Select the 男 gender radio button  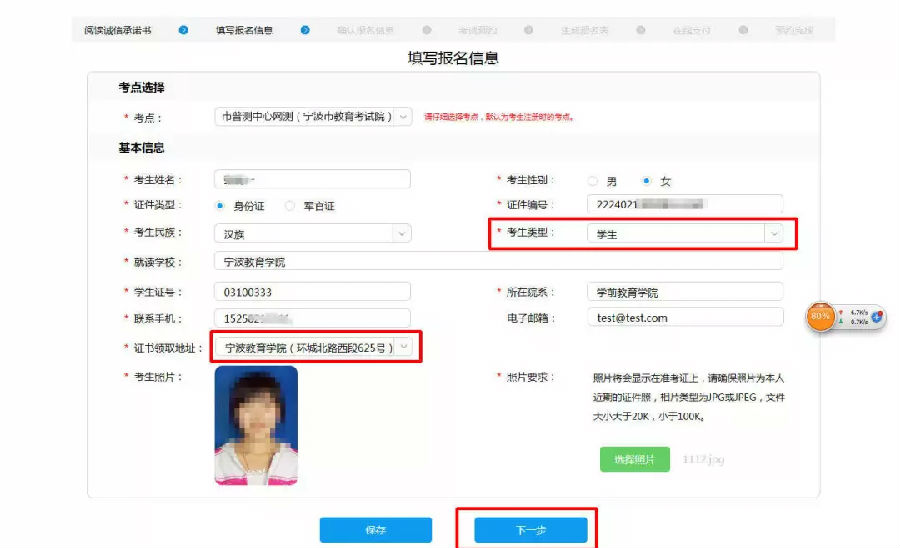pos(593,181)
